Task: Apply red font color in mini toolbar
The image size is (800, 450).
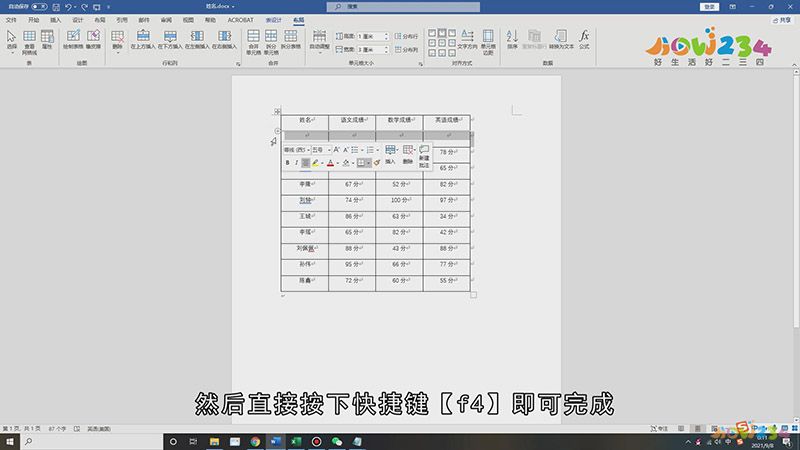Action: [330, 163]
